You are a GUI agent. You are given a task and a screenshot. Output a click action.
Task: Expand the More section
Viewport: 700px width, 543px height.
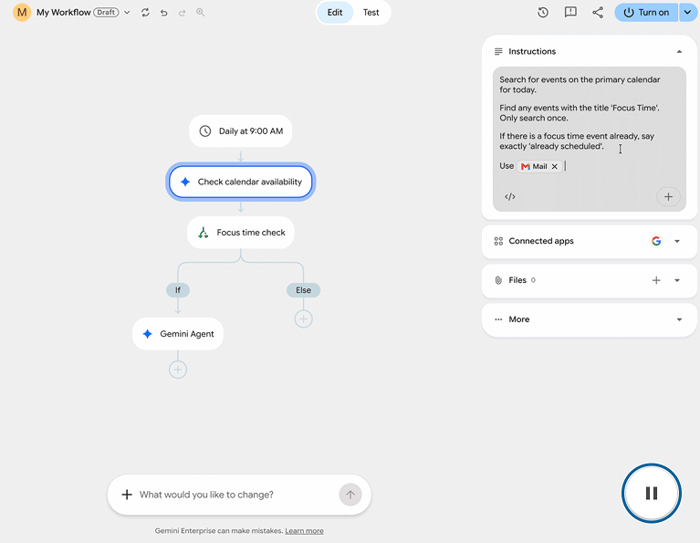pos(679,319)
